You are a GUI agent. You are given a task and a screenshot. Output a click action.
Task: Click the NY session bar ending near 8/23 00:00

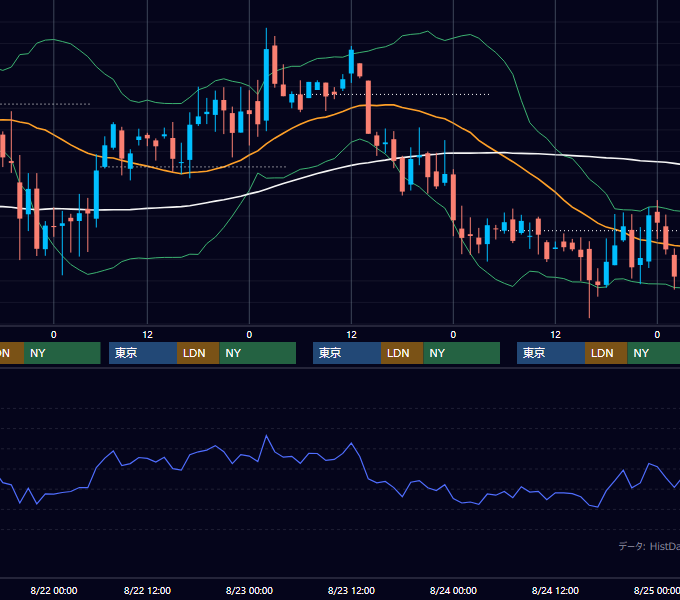(x=258, y=353)
